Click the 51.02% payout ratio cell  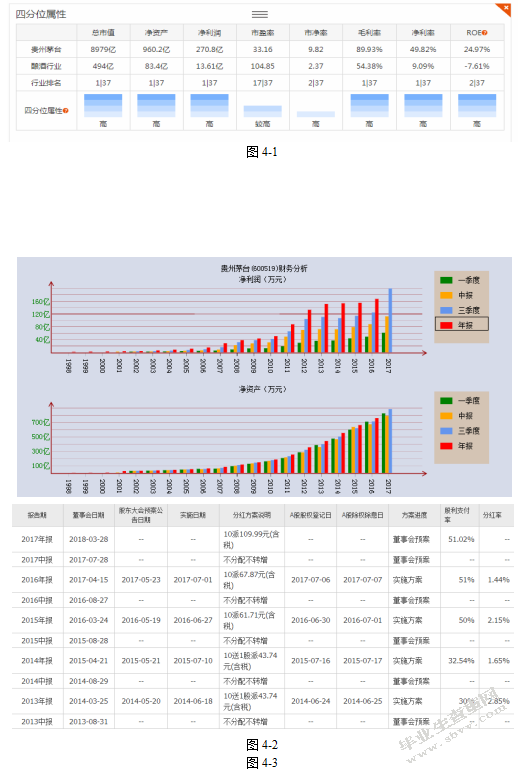pyautogui.click(x=461, y=539)
